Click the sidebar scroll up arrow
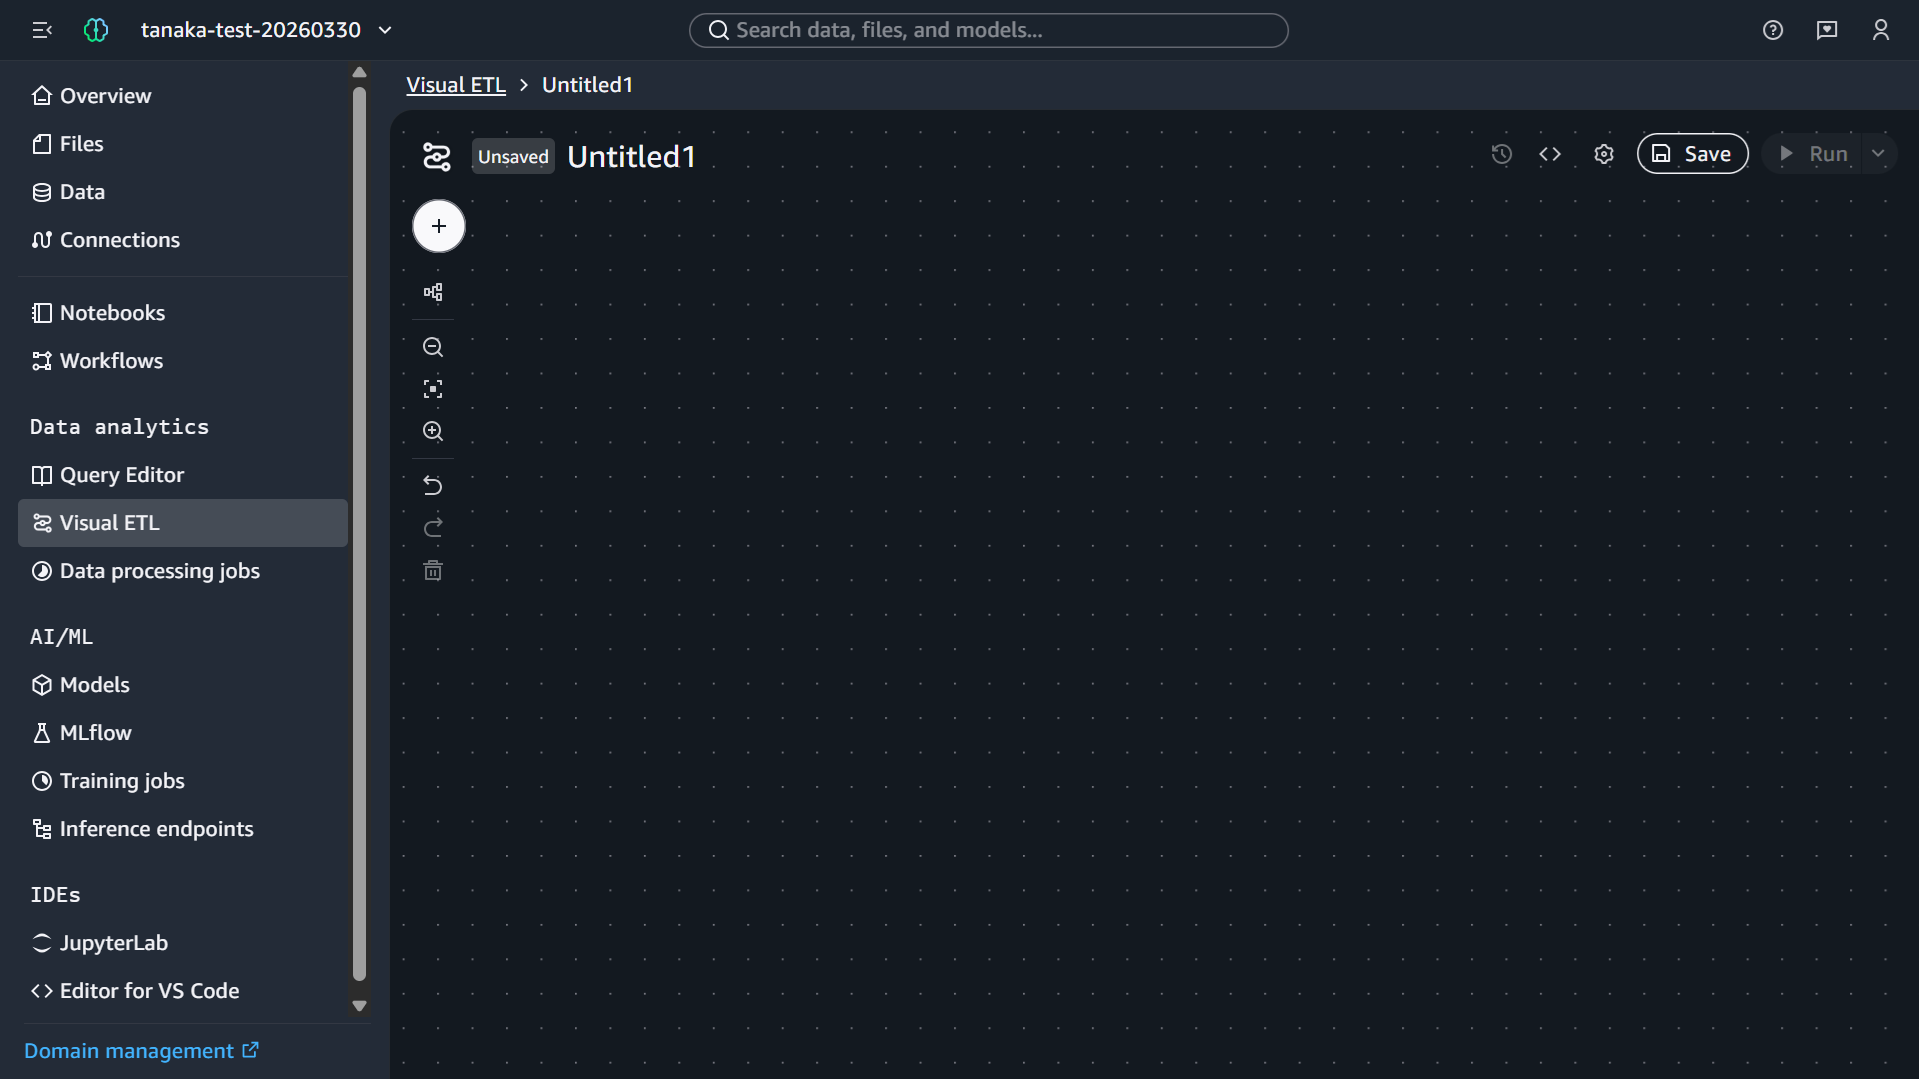1920x1080 pixels. click(360, 72)
